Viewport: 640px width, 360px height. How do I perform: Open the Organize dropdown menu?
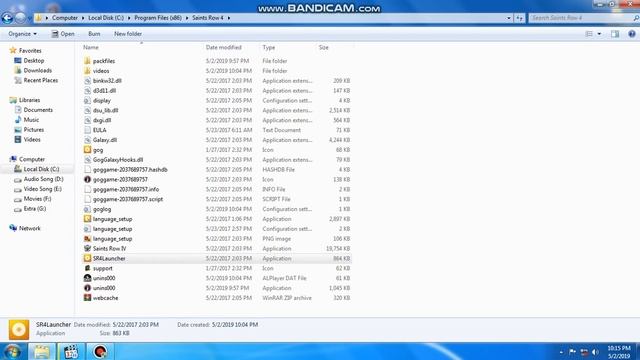click(x=22, y=34)
